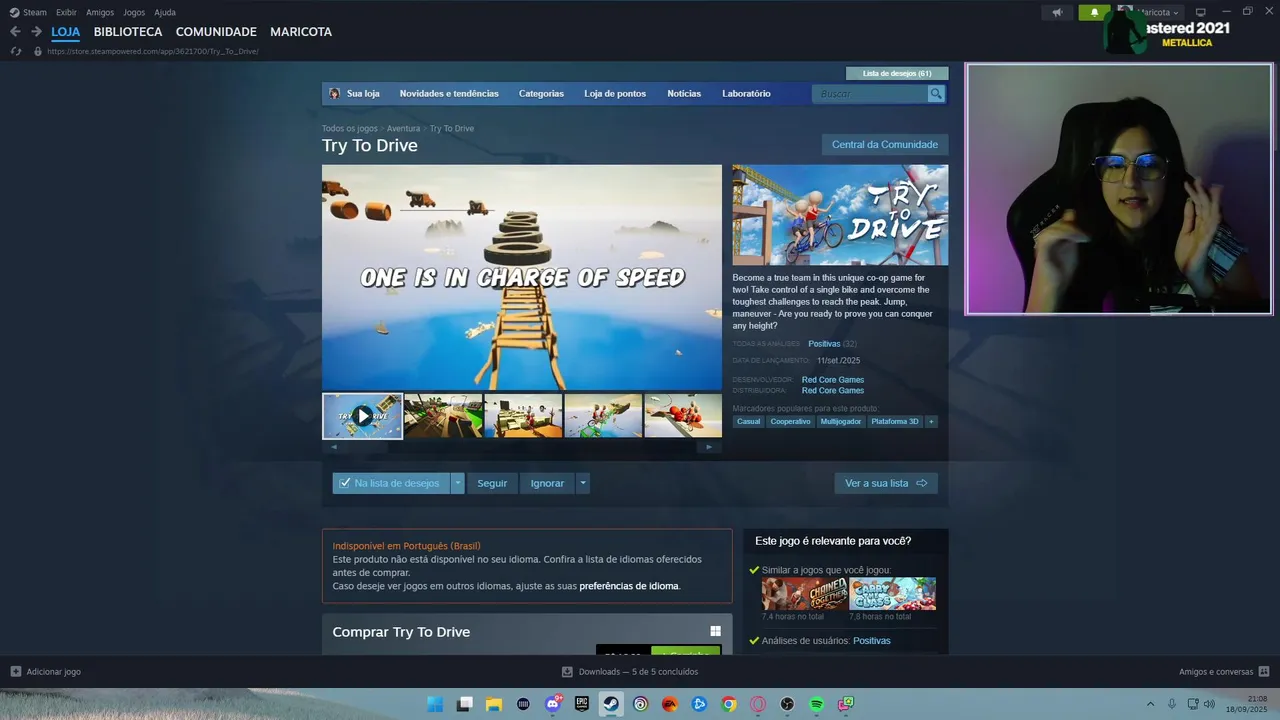Open Maricota account dropdown
Image resolution: width=1280 pixels, height=720 pixels.
(1158, 12)
